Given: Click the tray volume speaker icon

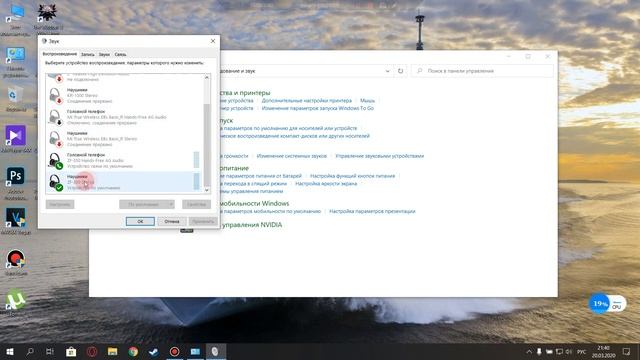Looking at the screenshot, I should pos(569,351).
